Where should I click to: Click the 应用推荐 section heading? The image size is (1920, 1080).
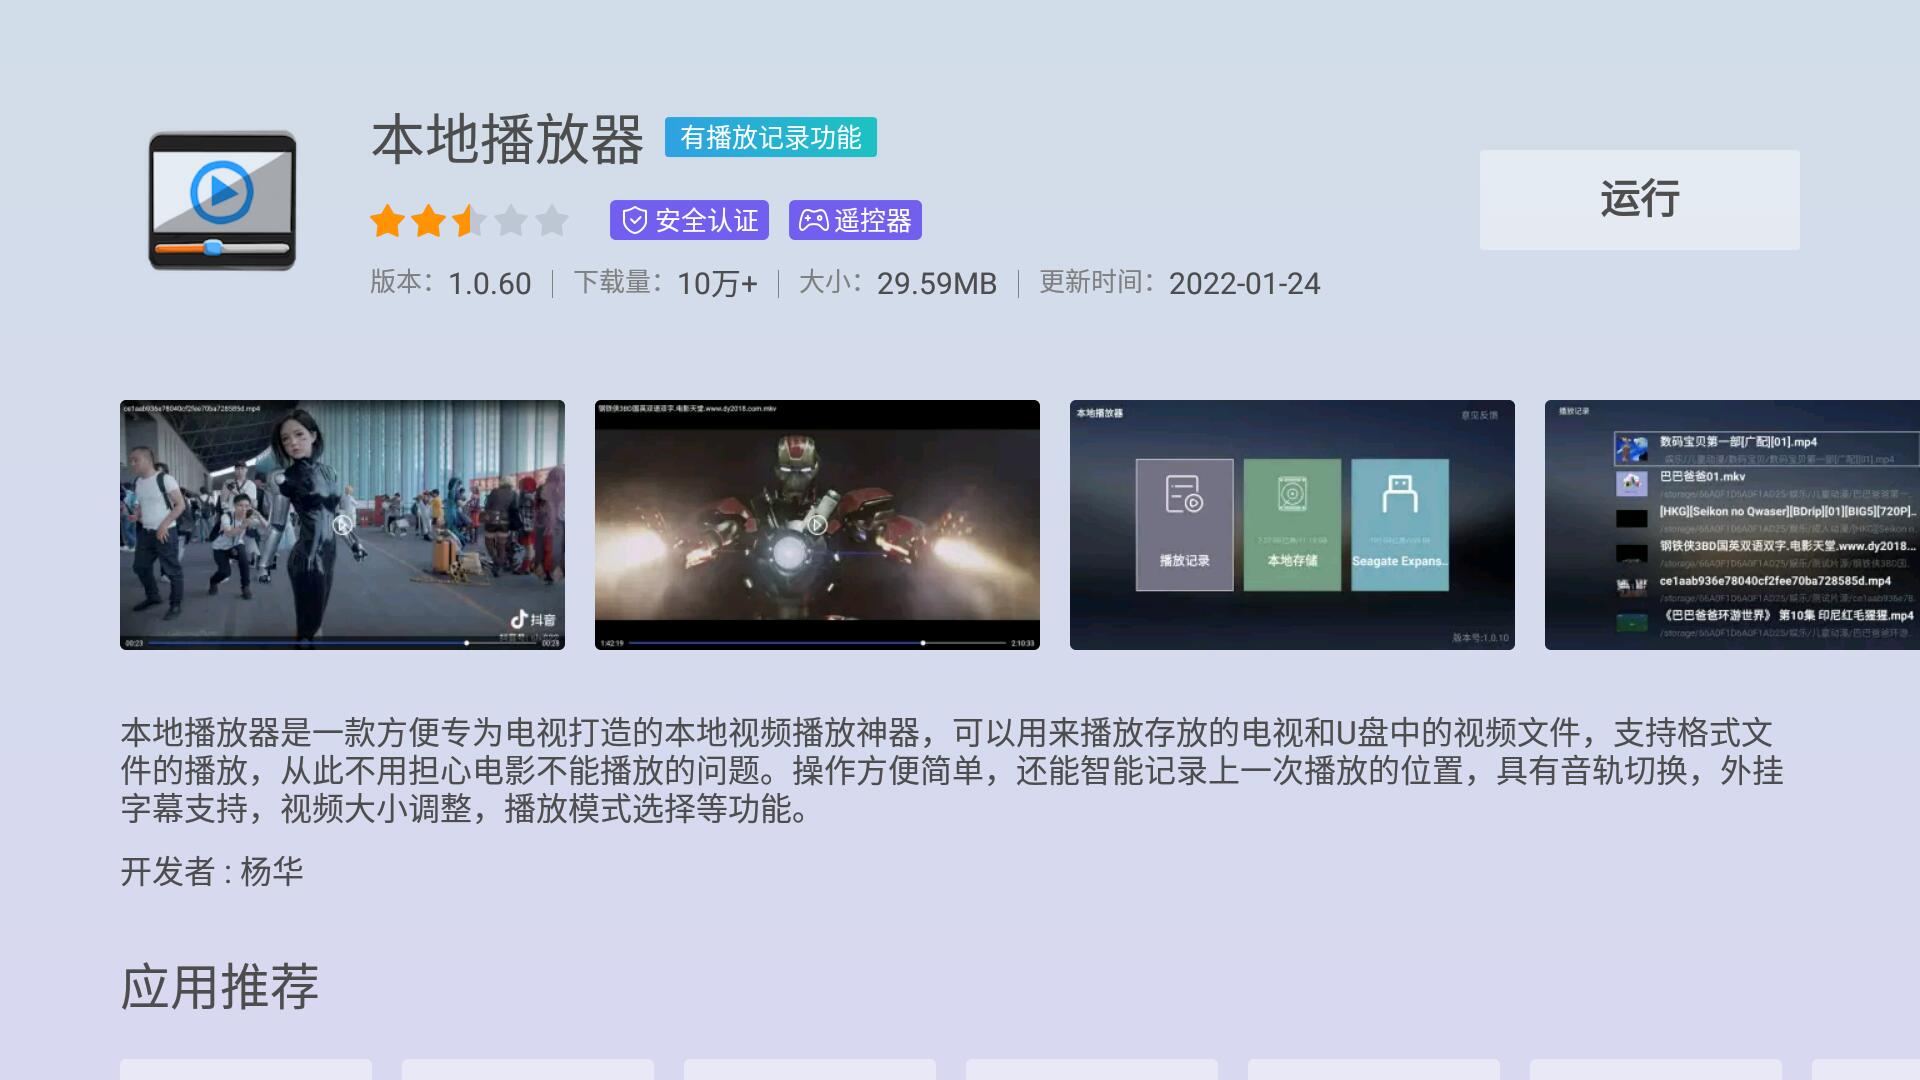coord(220,987)
